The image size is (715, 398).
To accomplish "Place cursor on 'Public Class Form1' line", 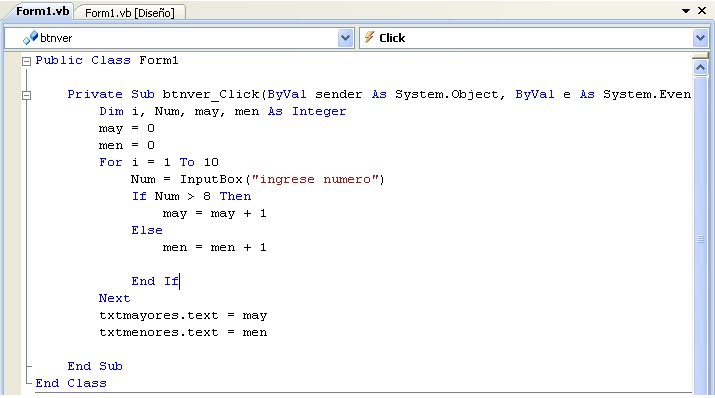I will click(107, 60).
